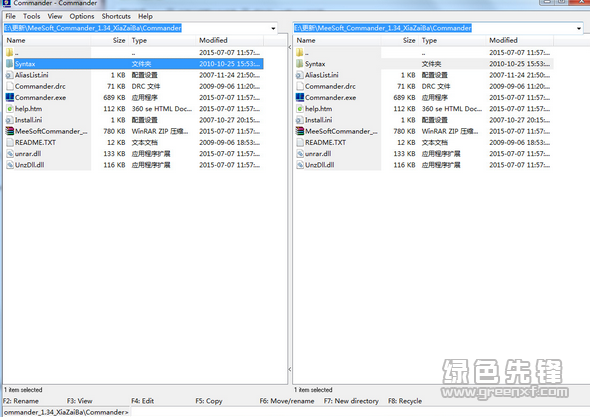Click the Commander.drc file icon in right pane
The image size is (590, 417).
pos(300,86)
